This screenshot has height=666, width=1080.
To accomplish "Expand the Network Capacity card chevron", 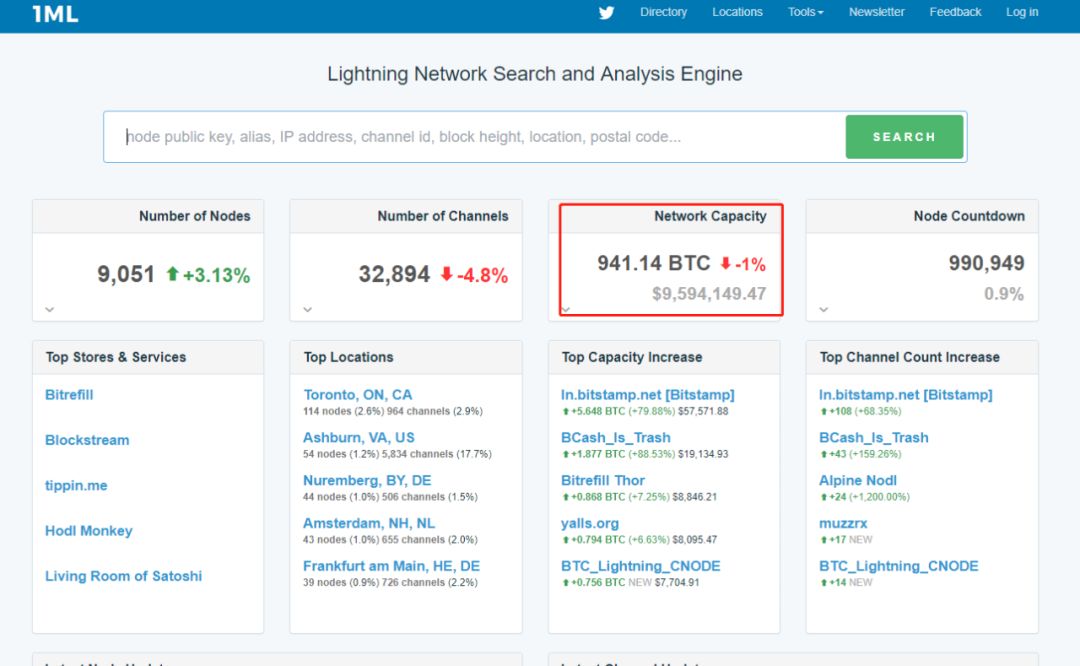I will point(565,310).
